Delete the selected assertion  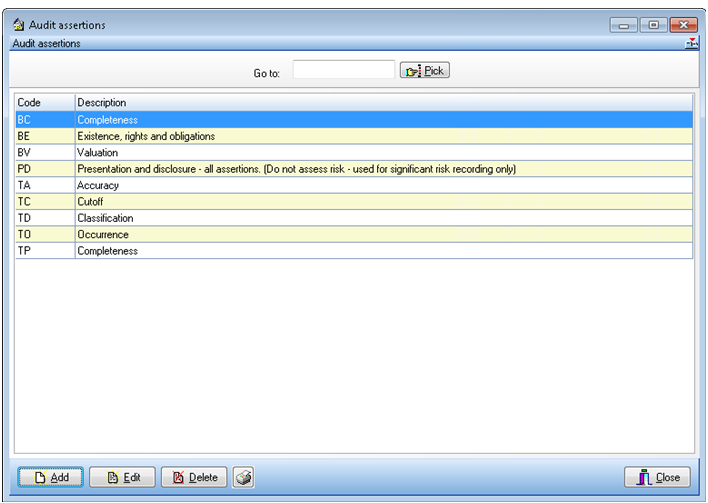click(194, 477)
